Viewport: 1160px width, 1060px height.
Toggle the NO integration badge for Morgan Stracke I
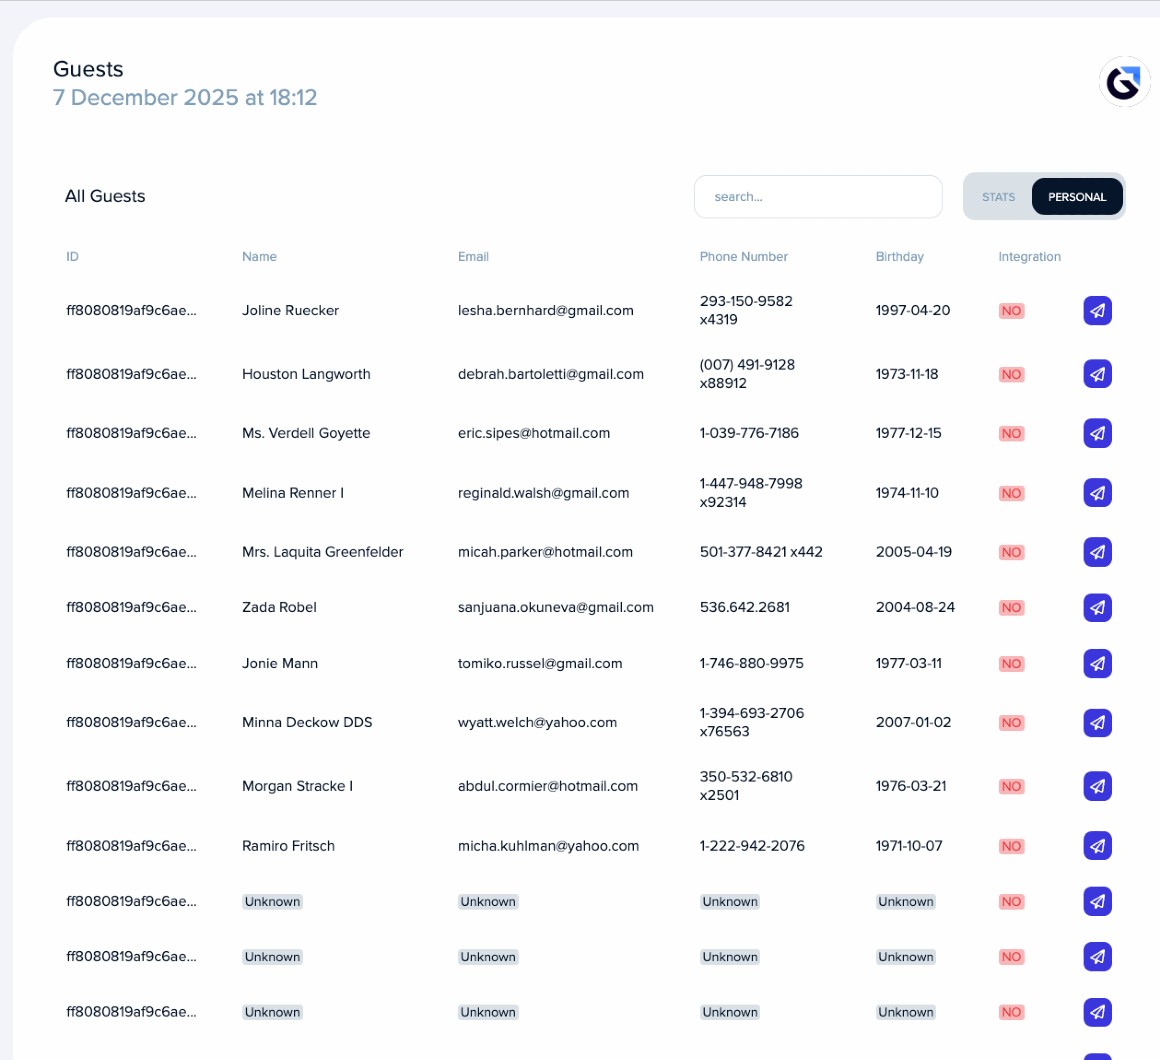pos(1011,786)
